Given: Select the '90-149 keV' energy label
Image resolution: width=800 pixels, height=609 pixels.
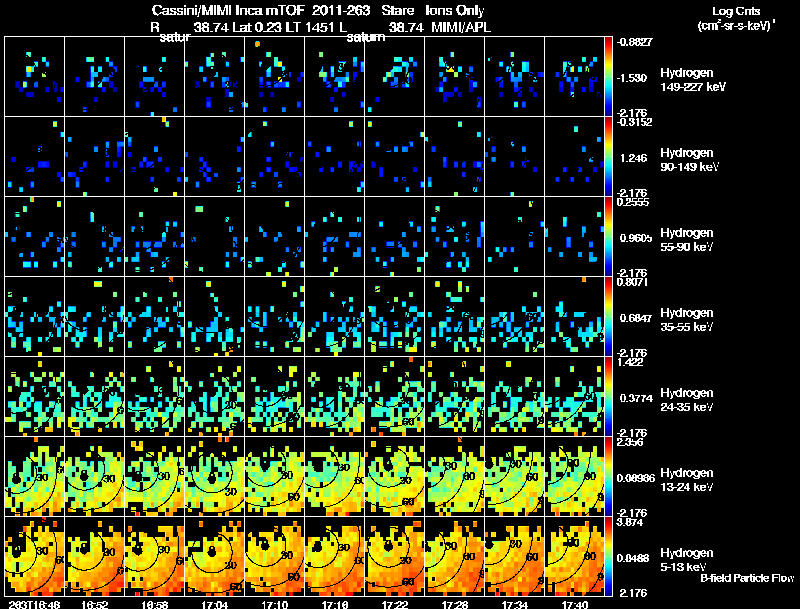Looking at the screenshot, I should pyautogui.click(x=689, y=167).
